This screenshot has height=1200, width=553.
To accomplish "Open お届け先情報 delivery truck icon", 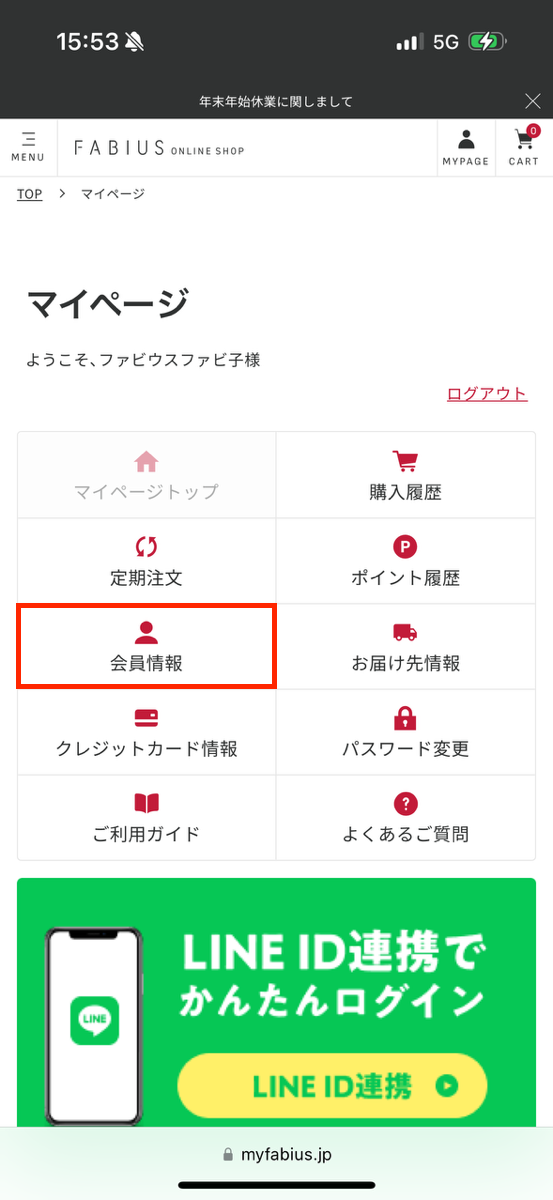I will pyautogui.click(x=405, y=632).
